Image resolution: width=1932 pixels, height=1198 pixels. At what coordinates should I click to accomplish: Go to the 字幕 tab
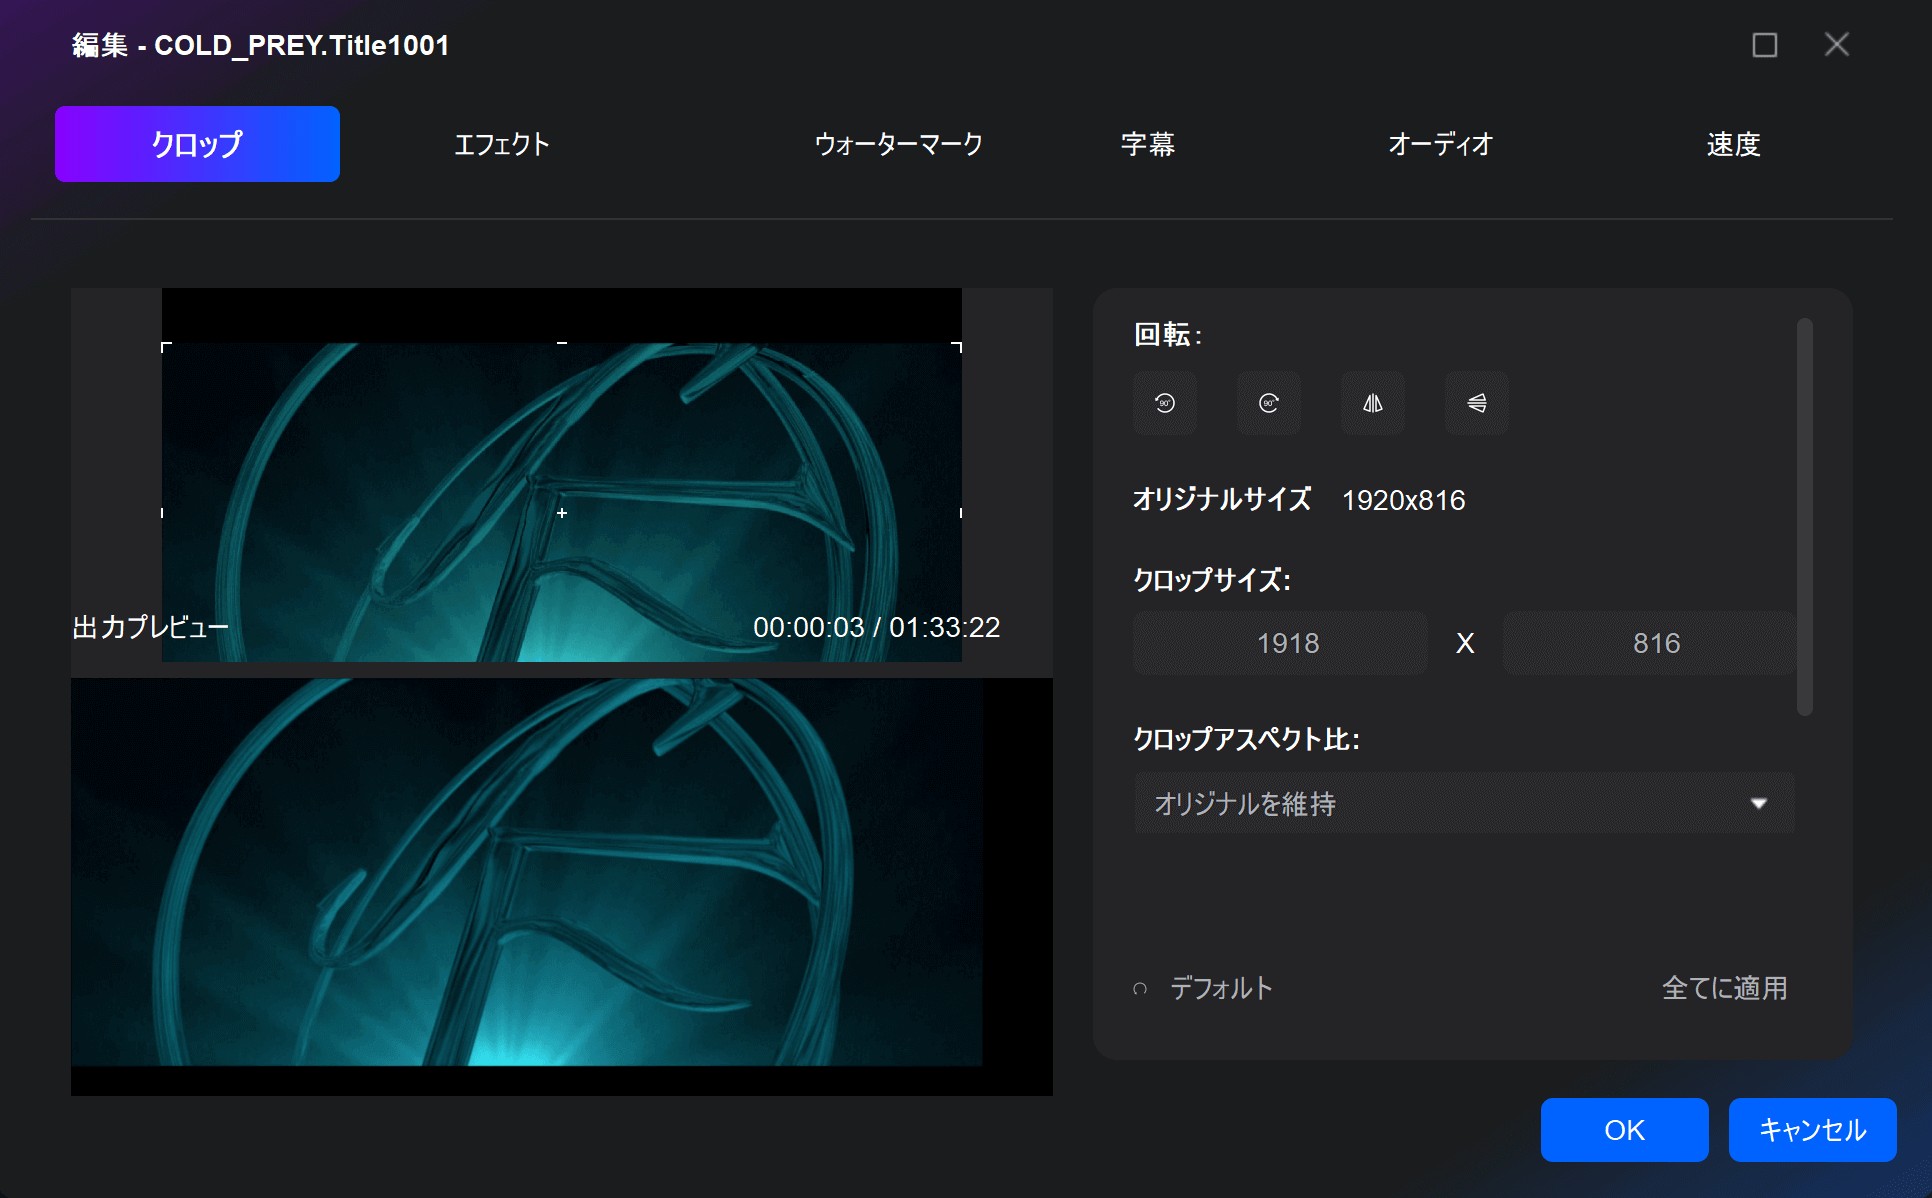[1148, 144]
